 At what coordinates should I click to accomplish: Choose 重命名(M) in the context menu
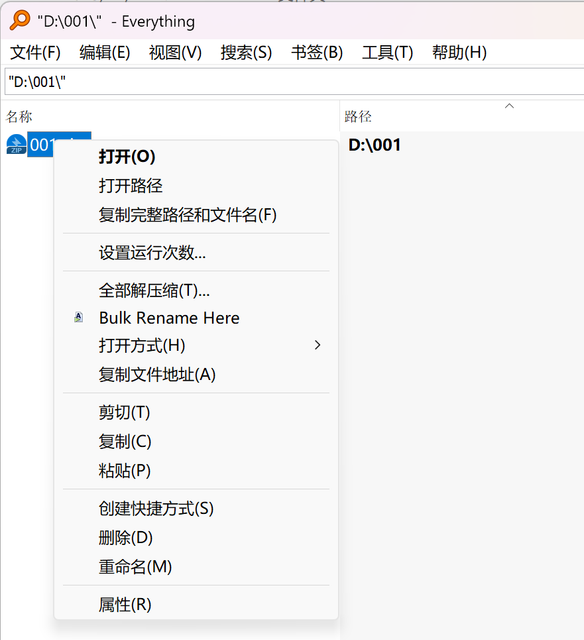[196, 567]
